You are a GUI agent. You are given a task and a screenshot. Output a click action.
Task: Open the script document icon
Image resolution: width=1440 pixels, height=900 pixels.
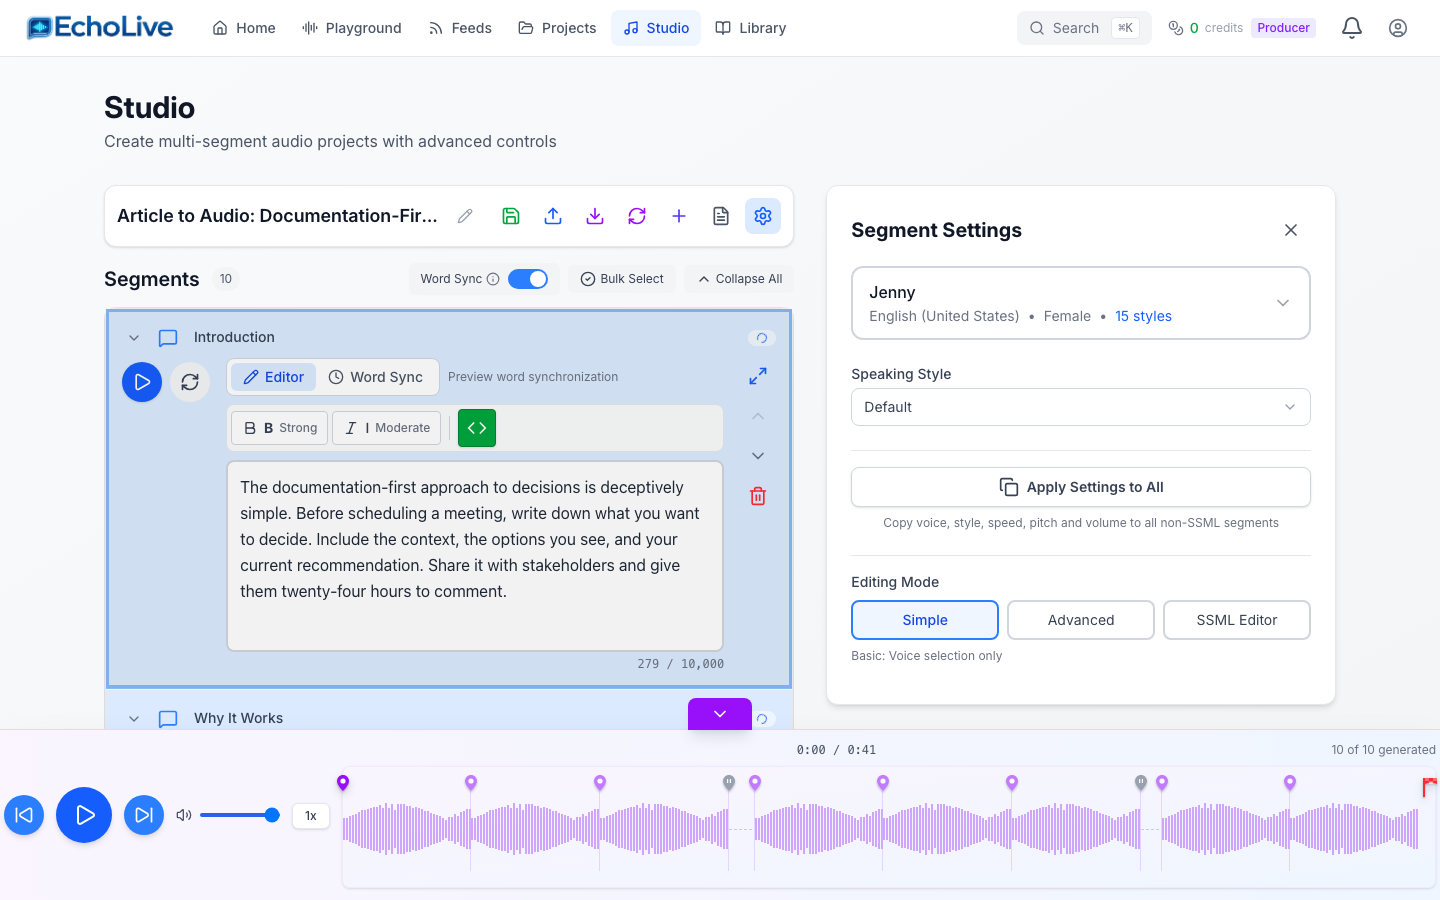click(721, 216)
